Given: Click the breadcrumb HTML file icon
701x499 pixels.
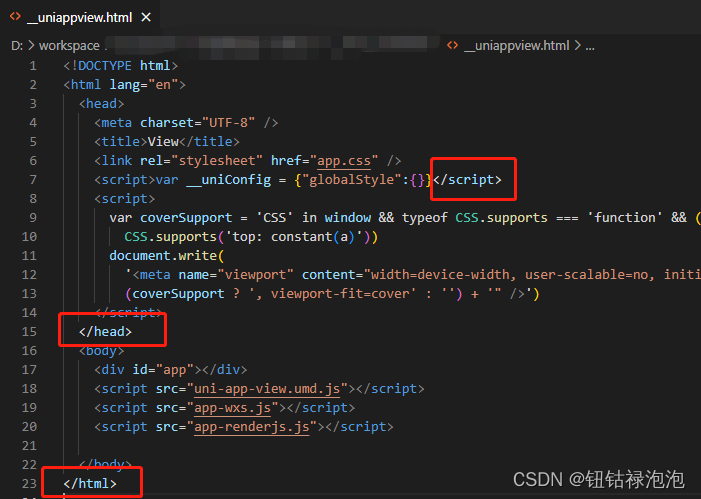Looking at the screenshot, I should coord(452,45).
